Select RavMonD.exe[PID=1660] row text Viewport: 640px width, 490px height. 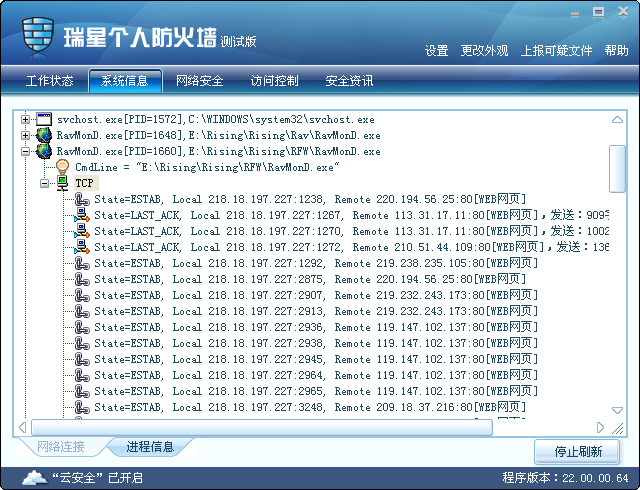click(218, 151)
